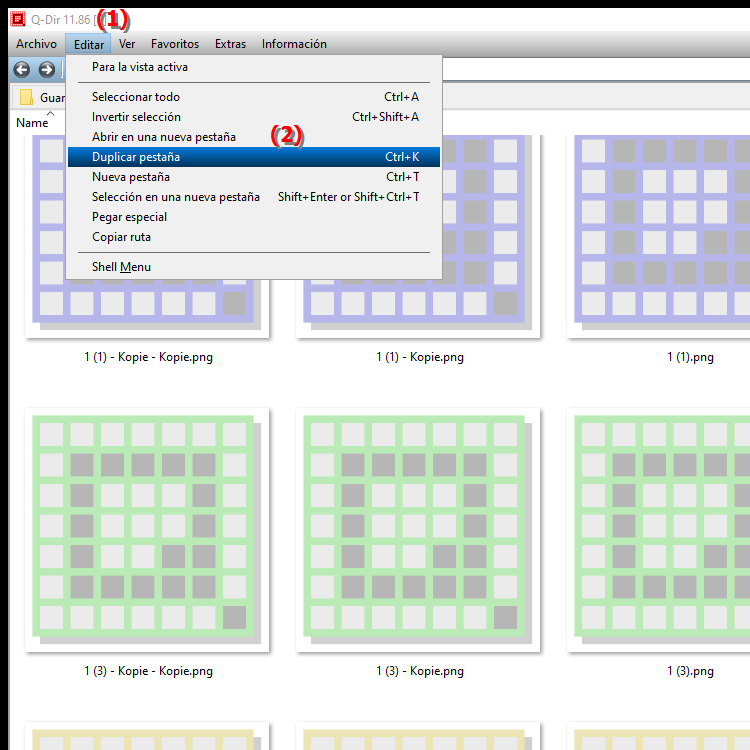The image size is (750, 750).
Task: Click Abrir en una nueva pestaña
Action: (254, 137)
